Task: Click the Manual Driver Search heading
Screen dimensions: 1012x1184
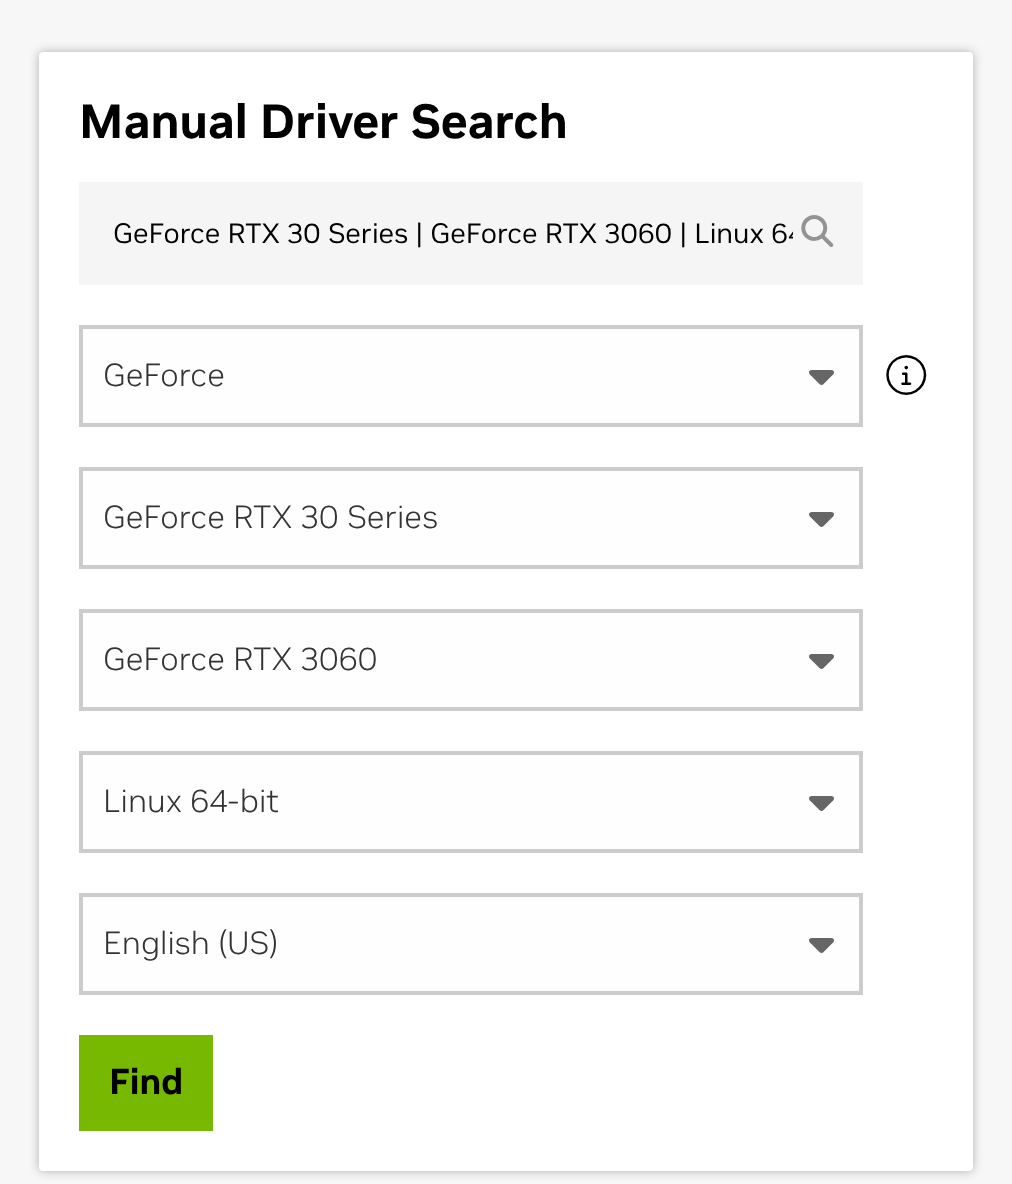Action: click(x=323, y=122)
